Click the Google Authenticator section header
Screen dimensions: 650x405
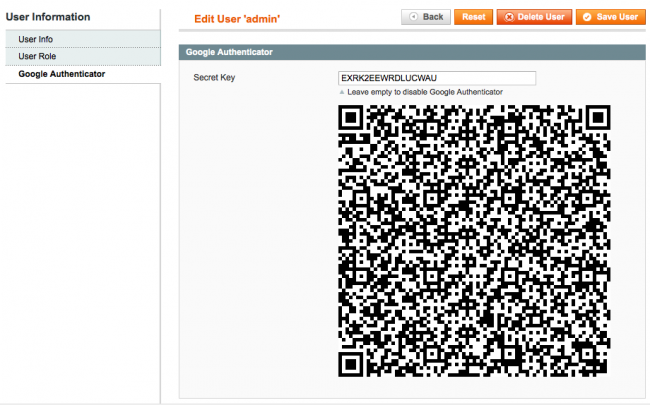tap(412, 52)
